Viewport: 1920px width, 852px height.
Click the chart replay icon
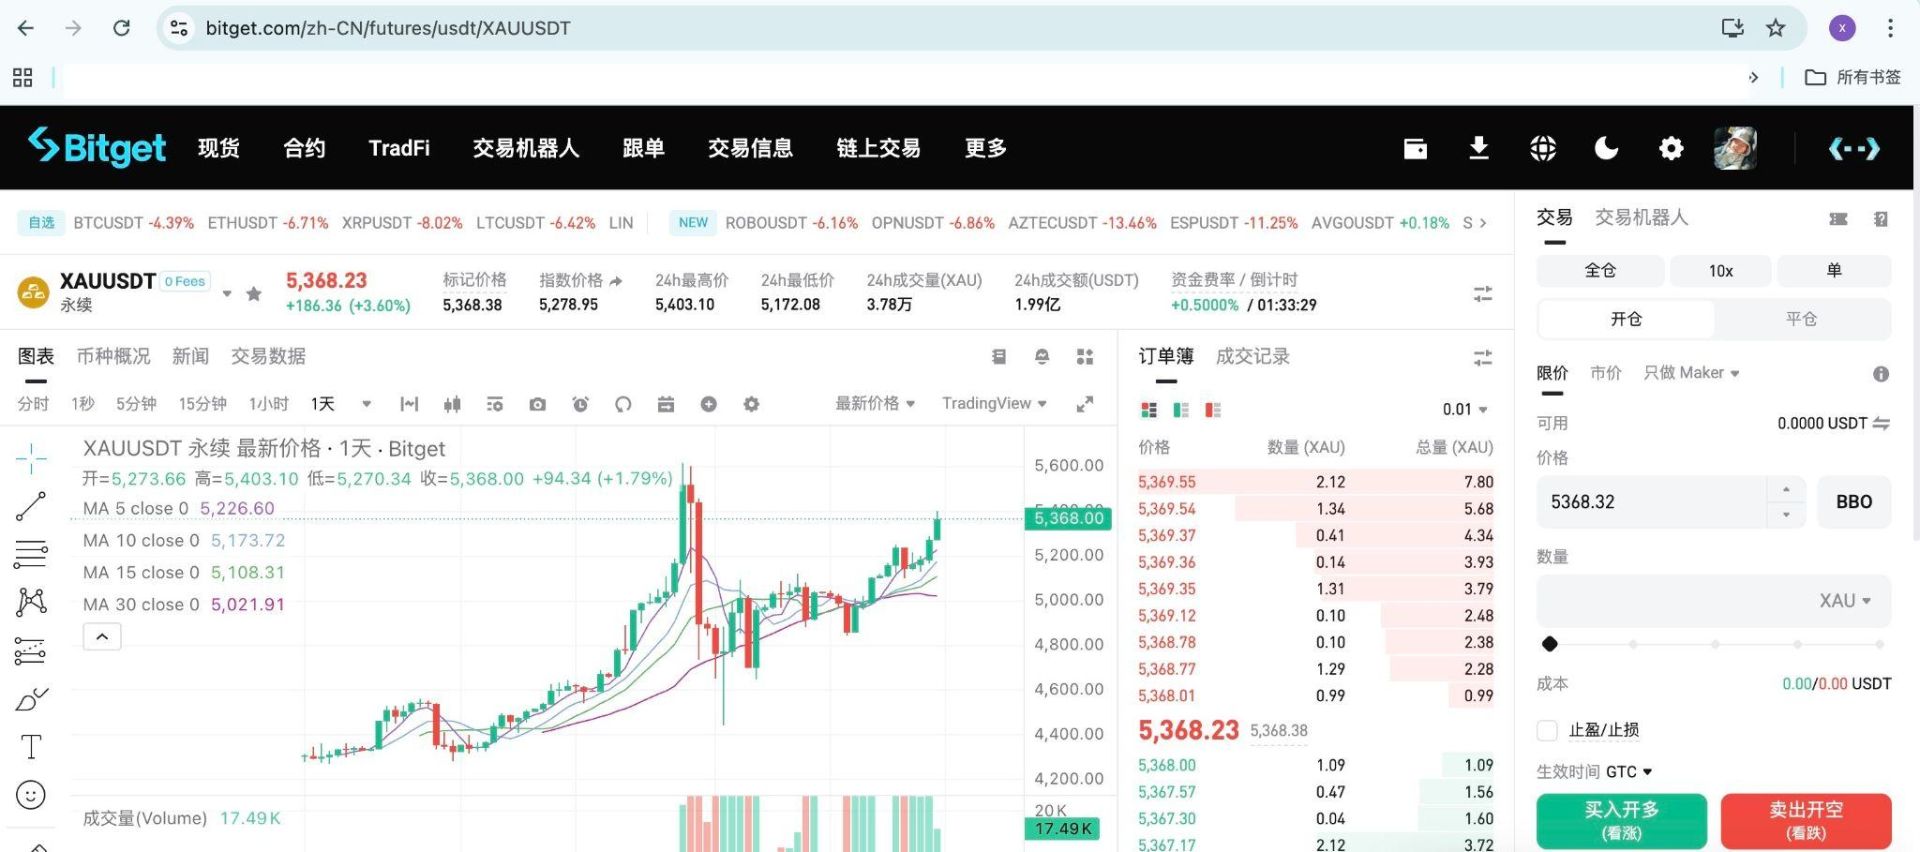[623, 404]
